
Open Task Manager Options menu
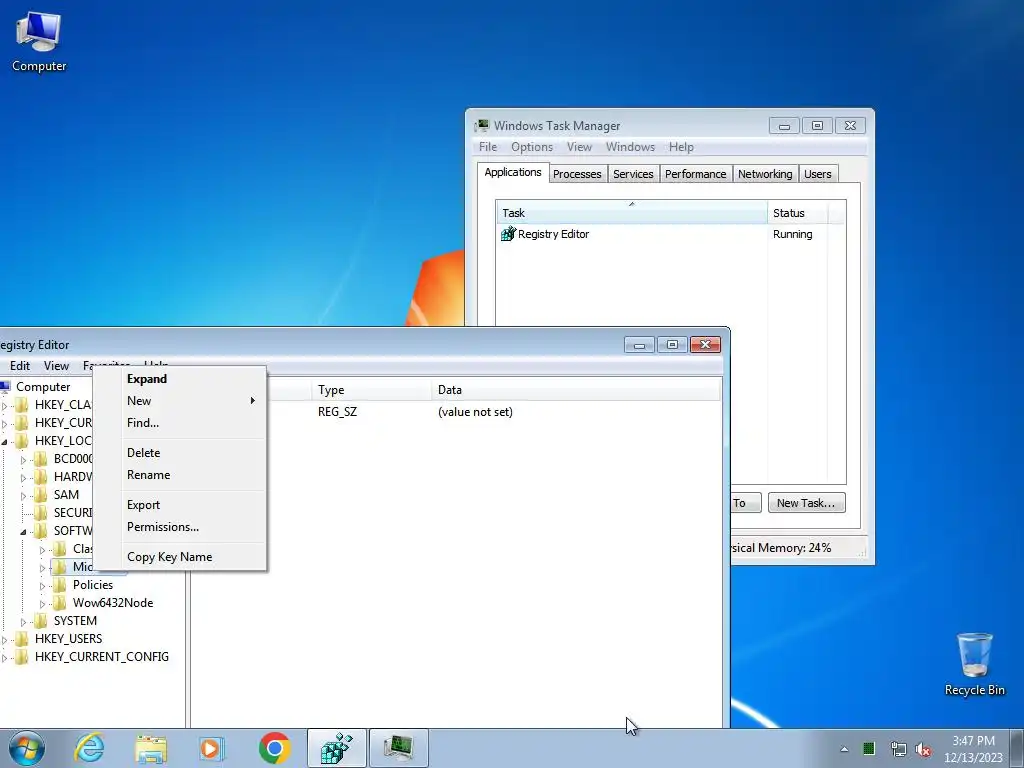tap(532, 147)
